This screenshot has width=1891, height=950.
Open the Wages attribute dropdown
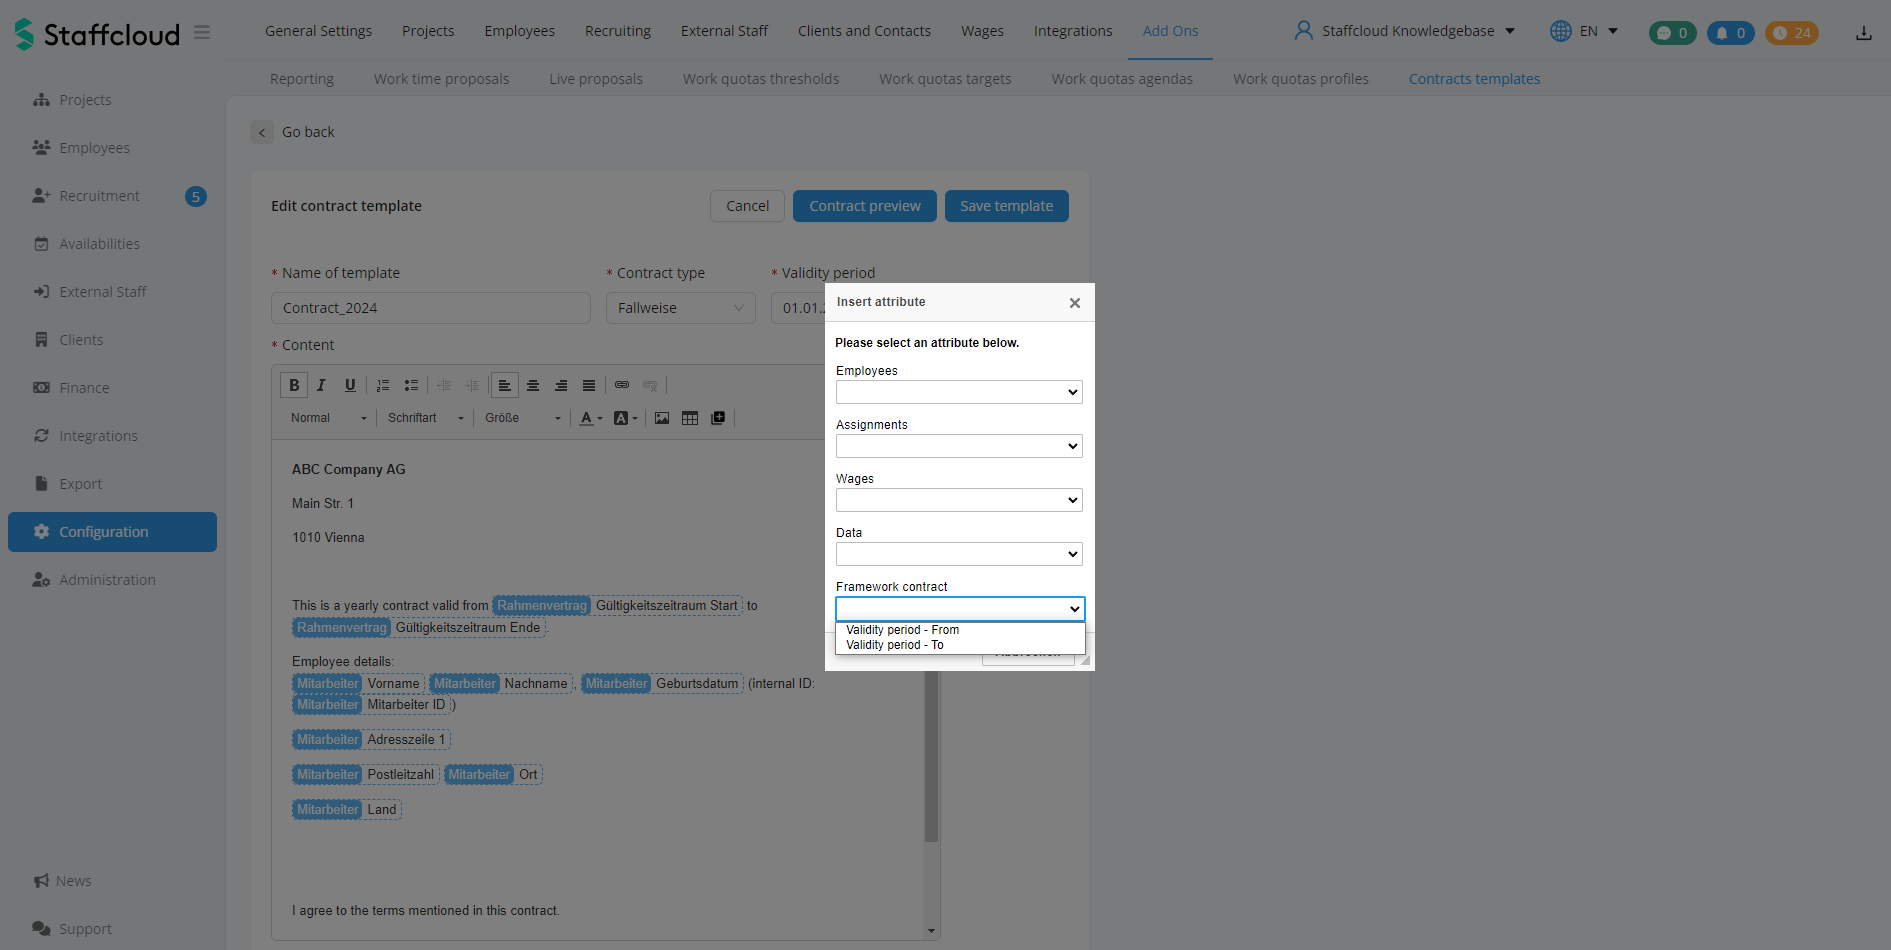(958, 500)
